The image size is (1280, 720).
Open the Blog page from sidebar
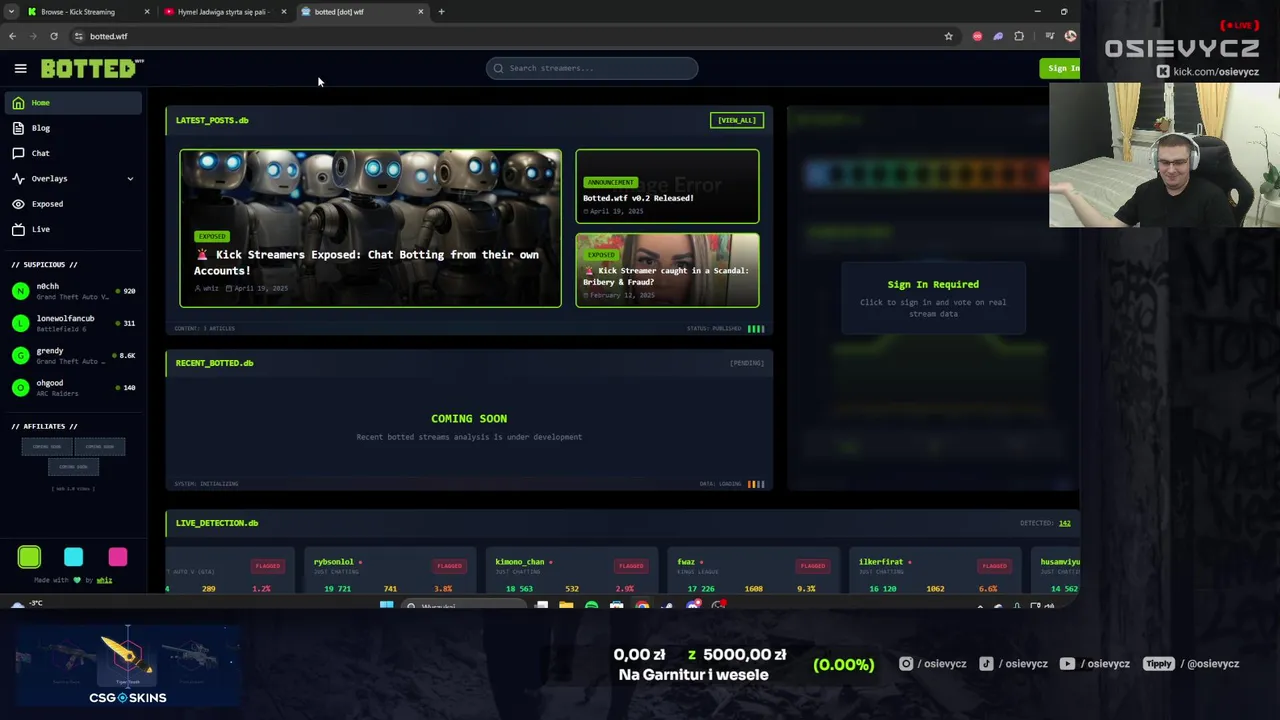72,128
